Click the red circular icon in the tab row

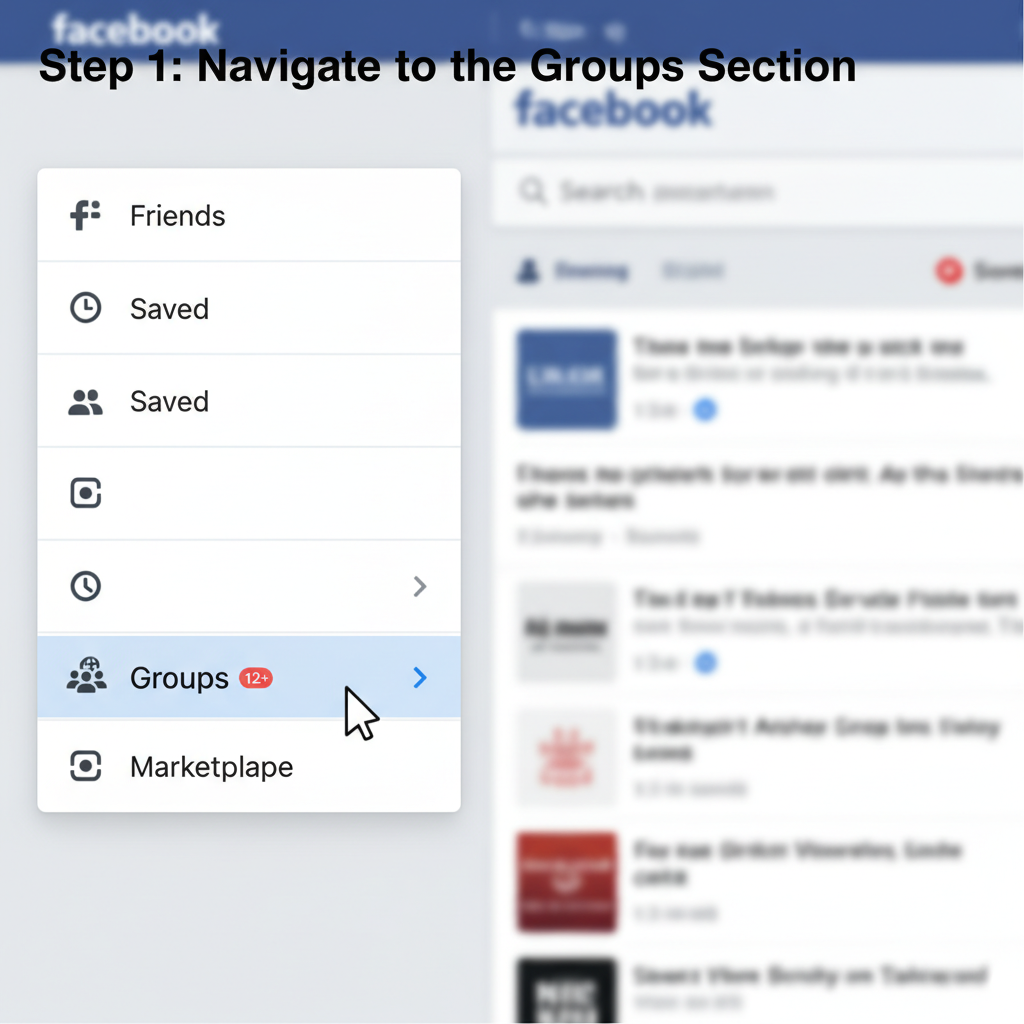point(948,270)
